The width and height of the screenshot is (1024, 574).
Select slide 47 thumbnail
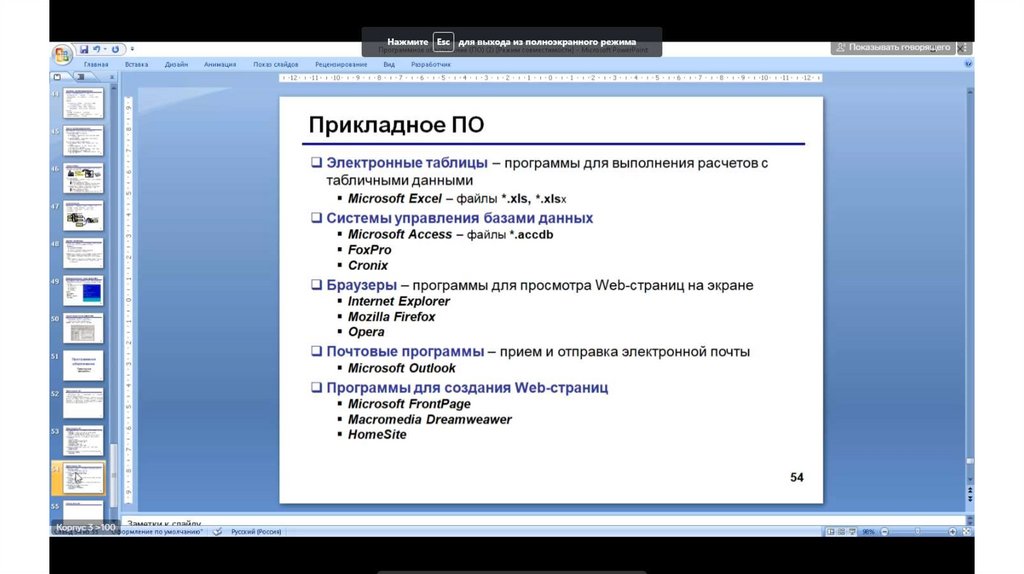tap(83, 215)
